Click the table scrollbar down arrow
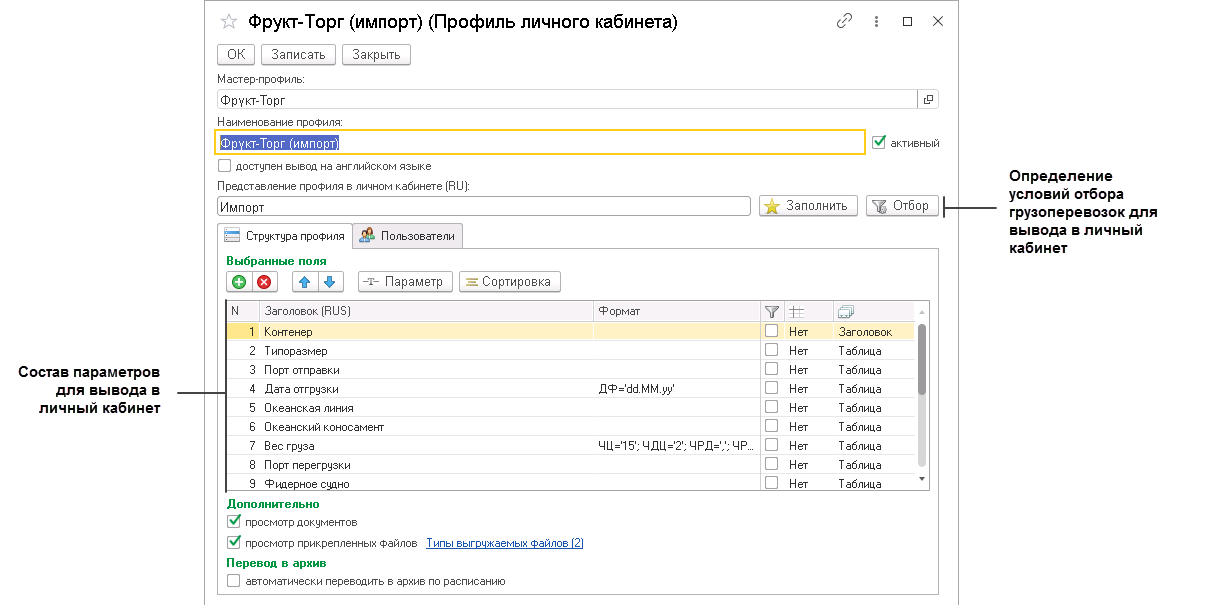Image resolution: width=1212 pixels, height=605 pixels. [x=922, y=481]
